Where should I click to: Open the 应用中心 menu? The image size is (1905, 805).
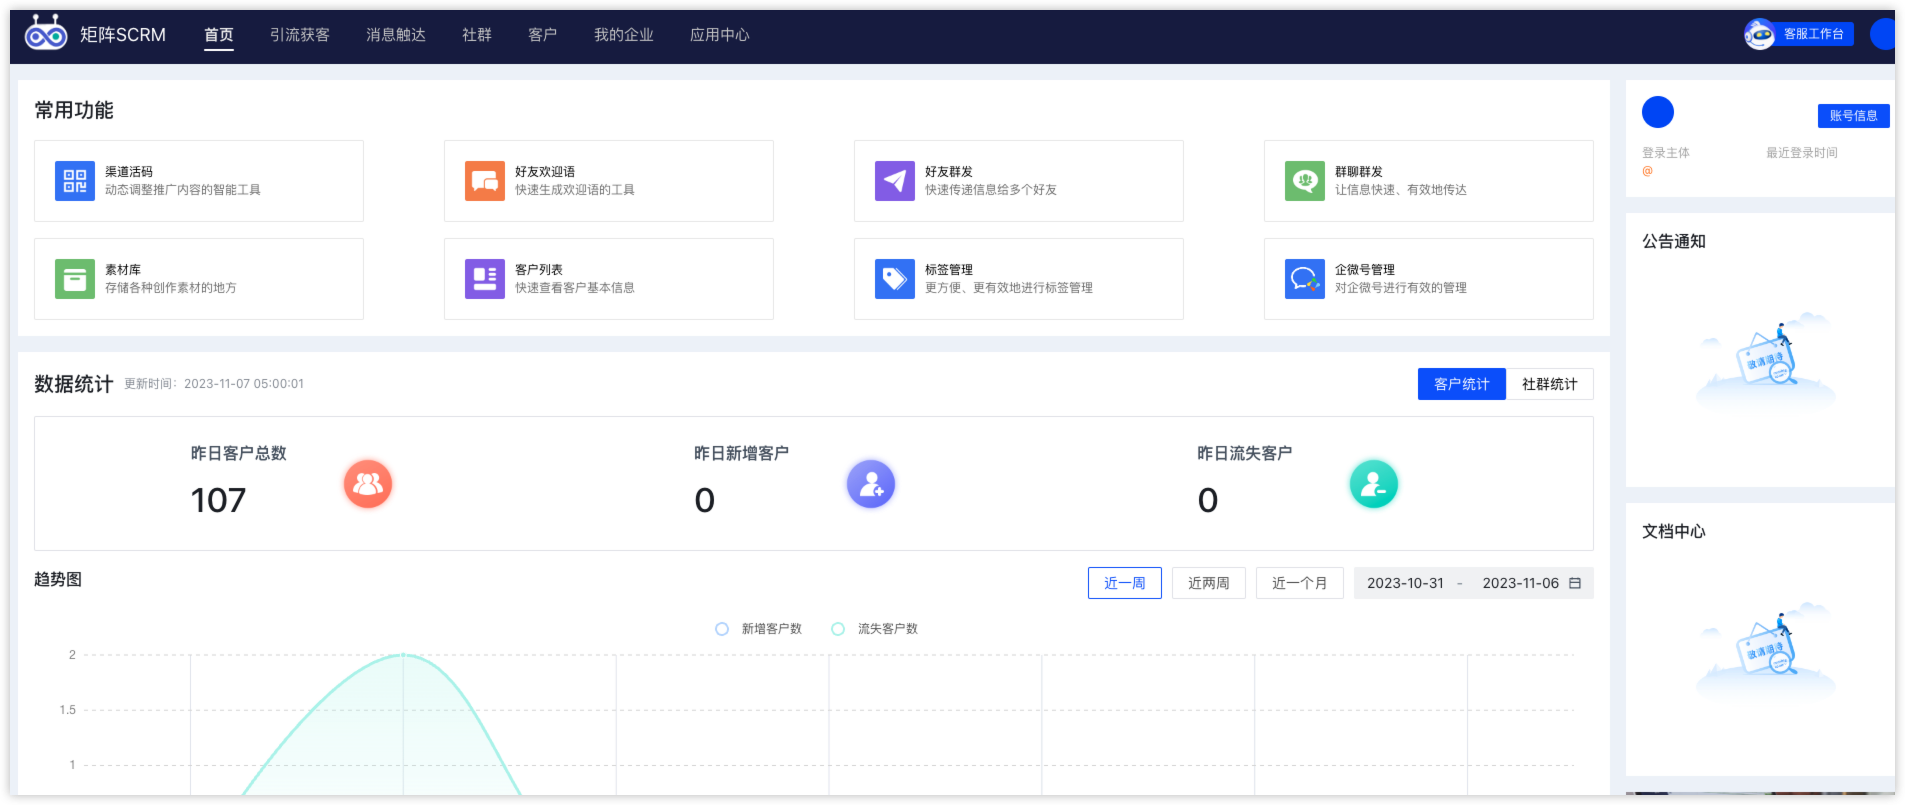pos(720,35)
